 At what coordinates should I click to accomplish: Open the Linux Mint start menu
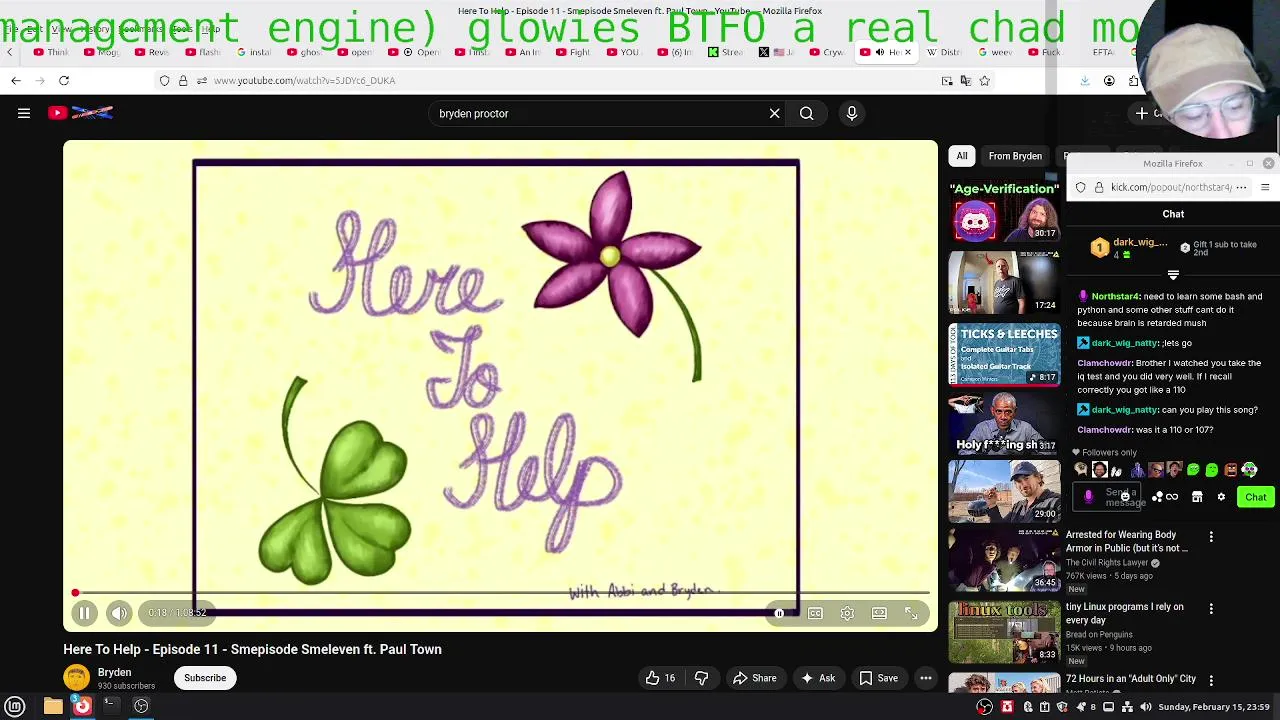pyautogui.click(x=15, y=707)
